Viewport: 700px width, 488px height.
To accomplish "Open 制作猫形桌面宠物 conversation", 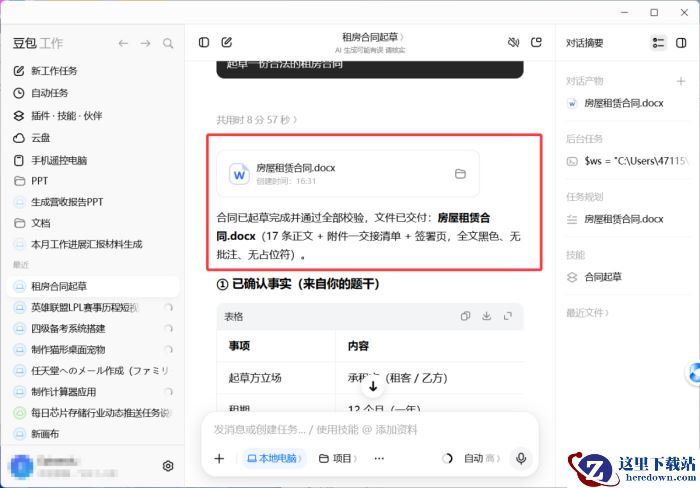I will click(x=93, y=350).
